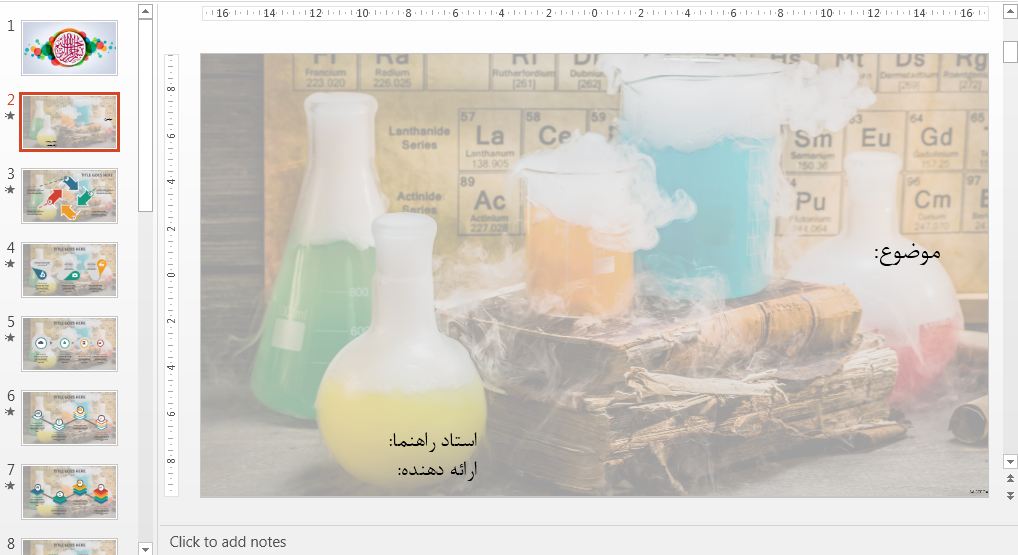Image resolution: width=1018 pixels, height=555 pixels.
Task: Click the 'Click to add notes' area
Action: tap(228, 542)
